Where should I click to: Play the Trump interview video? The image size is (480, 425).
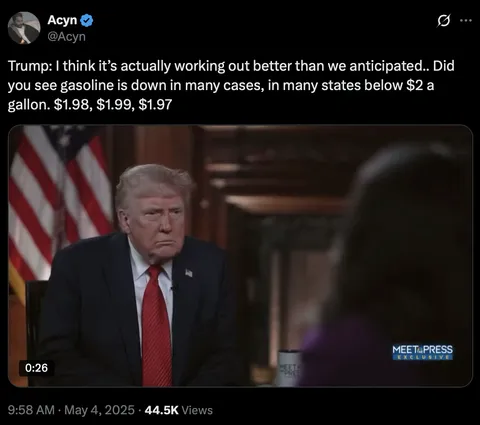coord(240,256)
